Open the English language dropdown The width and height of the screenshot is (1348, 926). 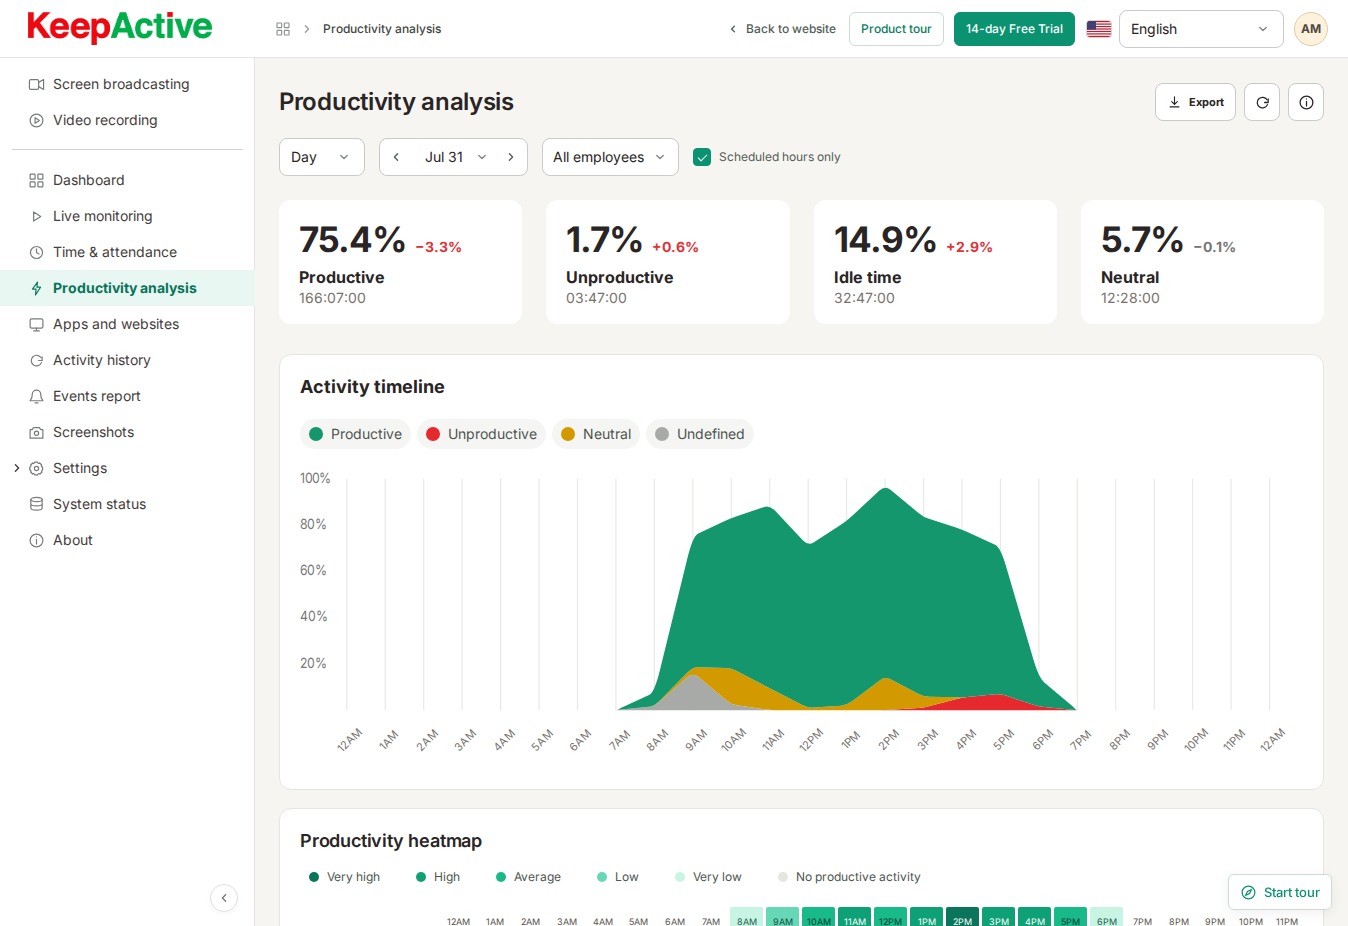pyautogui.click(x=1201, y=29)
